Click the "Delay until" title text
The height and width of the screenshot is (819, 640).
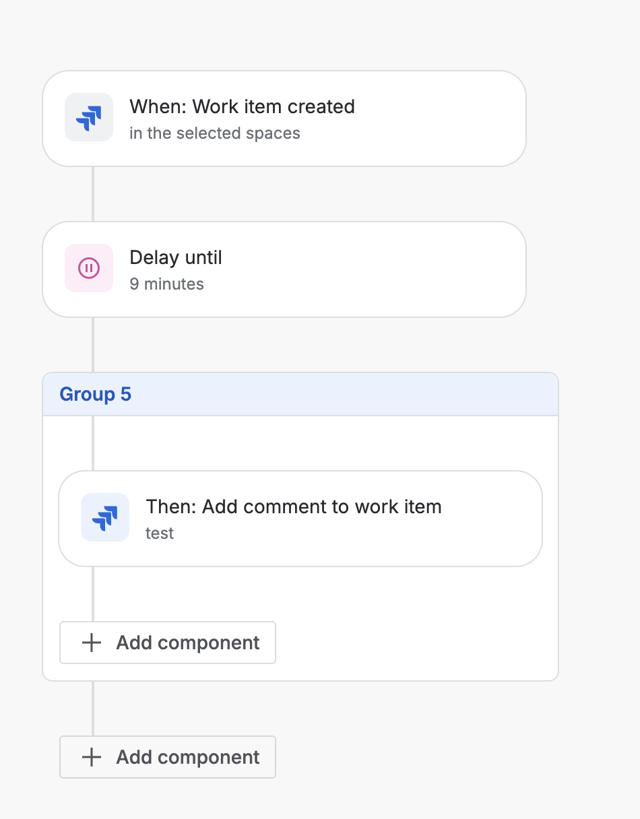click(x=175, y=257)
